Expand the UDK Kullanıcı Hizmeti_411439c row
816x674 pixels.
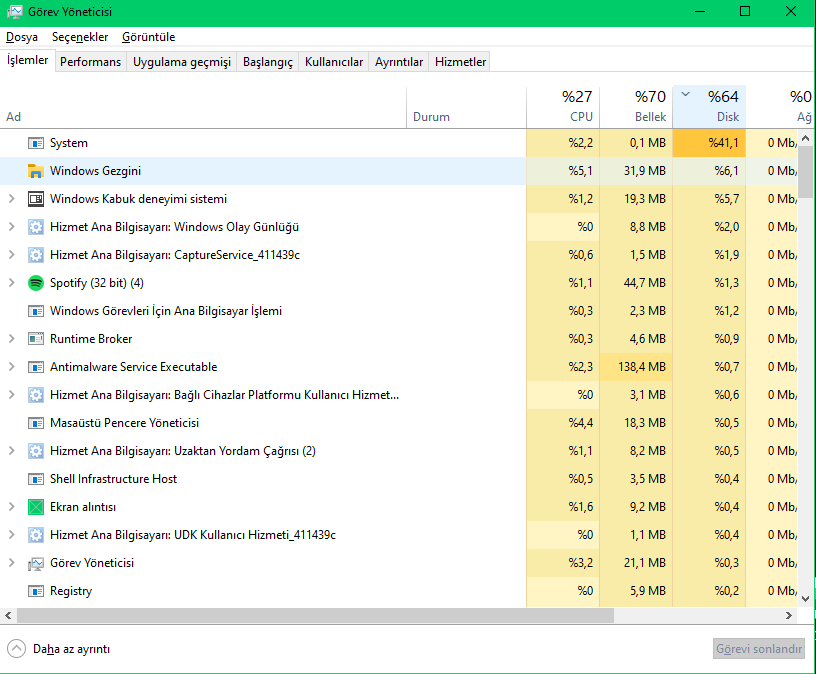pos(11,535)
